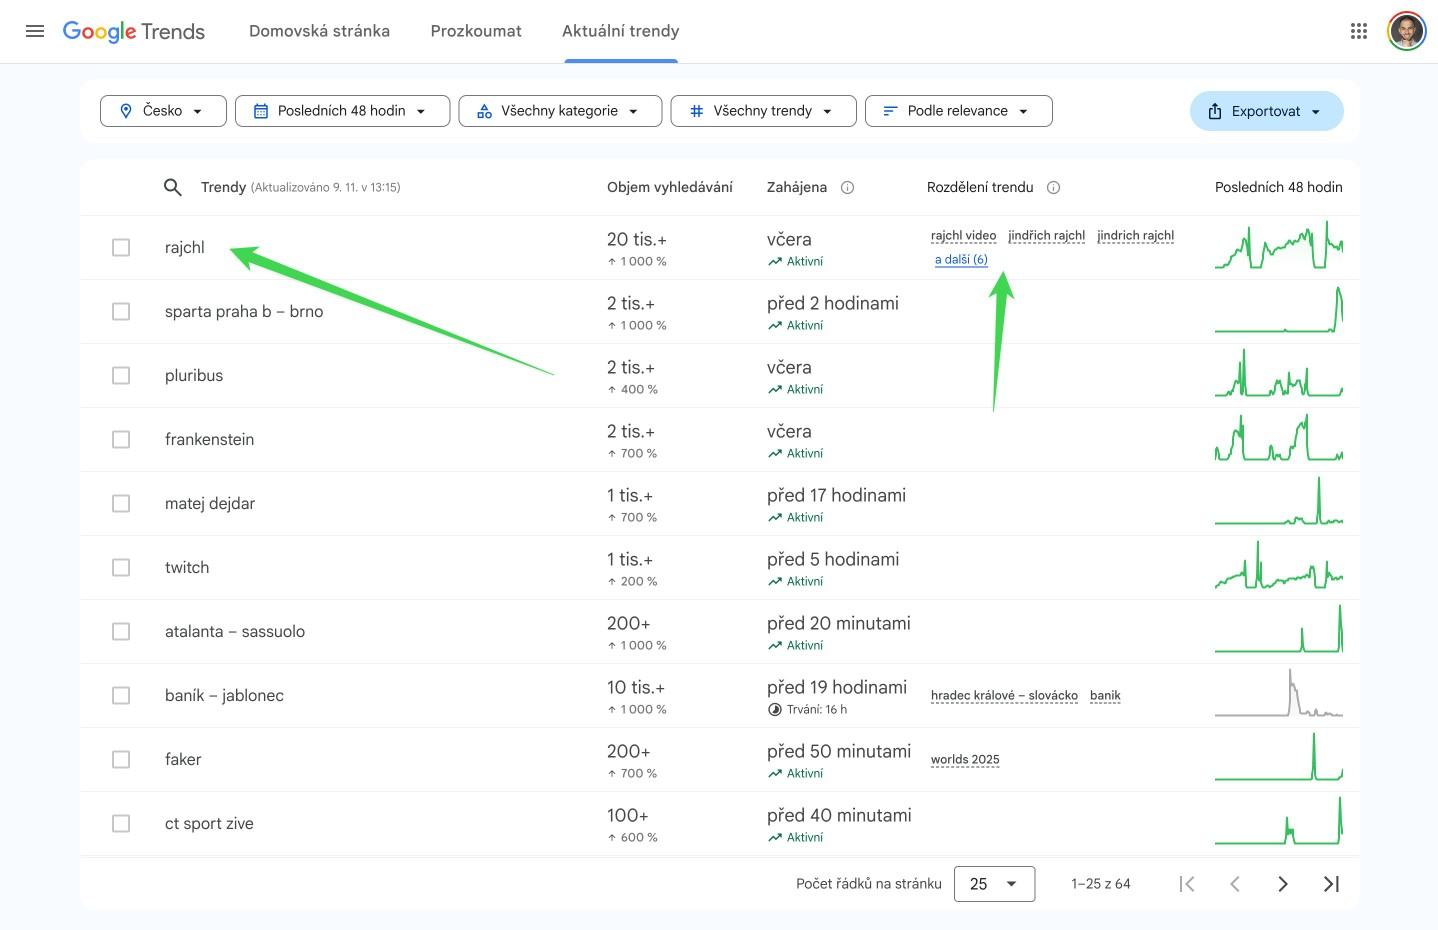
Task: Go to the next page of results
Action: point(1282,883)
